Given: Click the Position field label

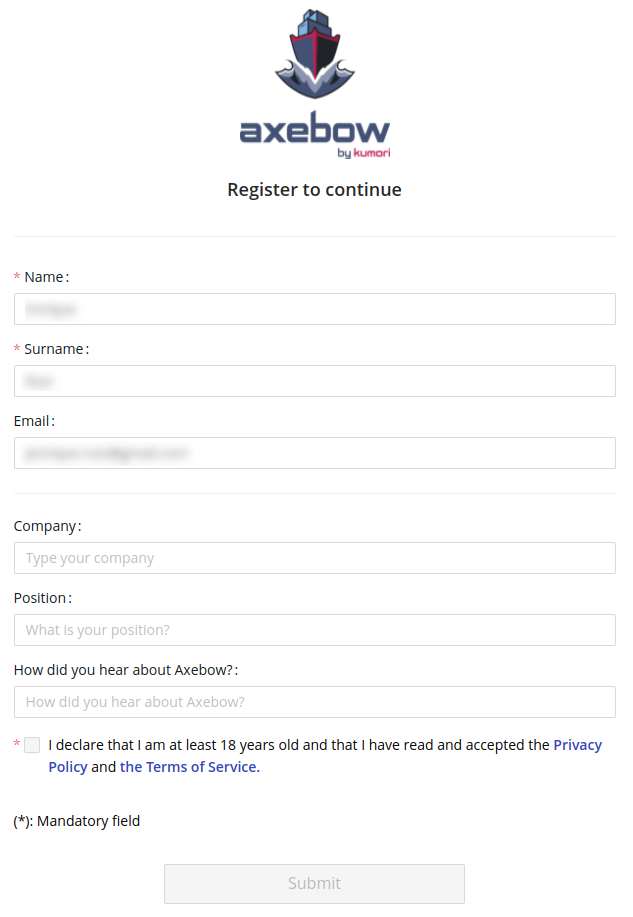Looking at the screenshot, I should (41, 598).
